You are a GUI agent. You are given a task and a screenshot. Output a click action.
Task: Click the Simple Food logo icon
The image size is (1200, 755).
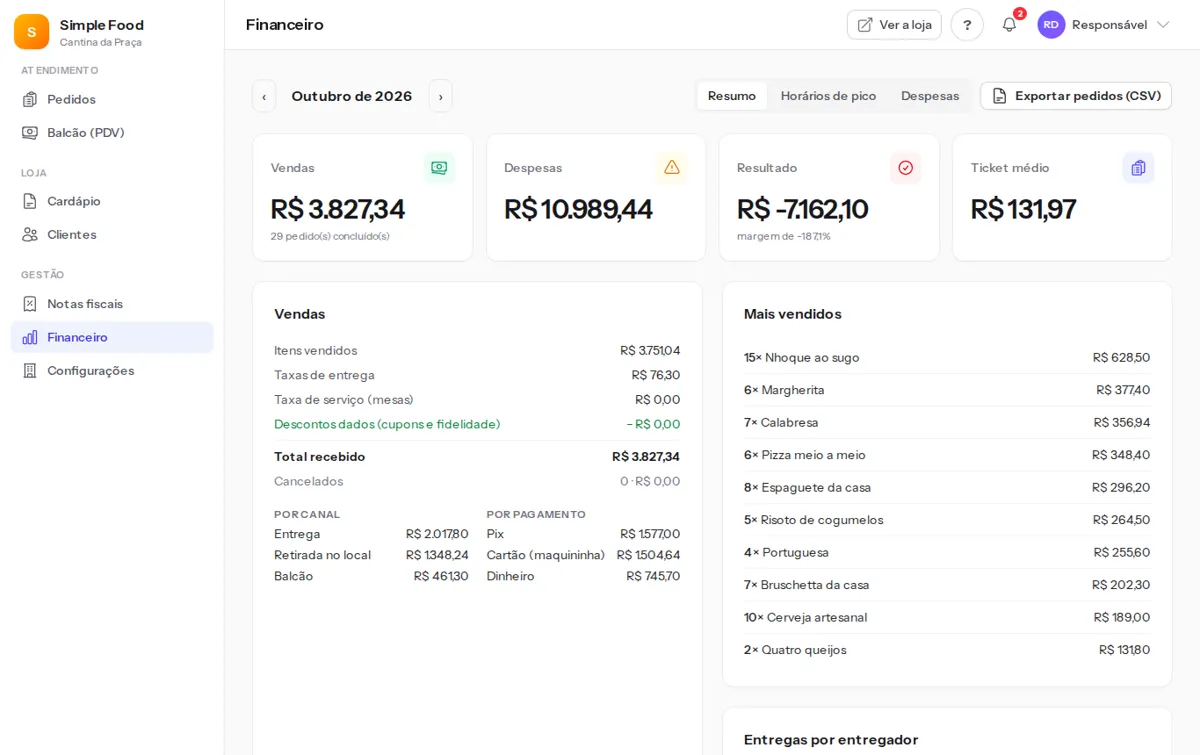click(31, 32)
